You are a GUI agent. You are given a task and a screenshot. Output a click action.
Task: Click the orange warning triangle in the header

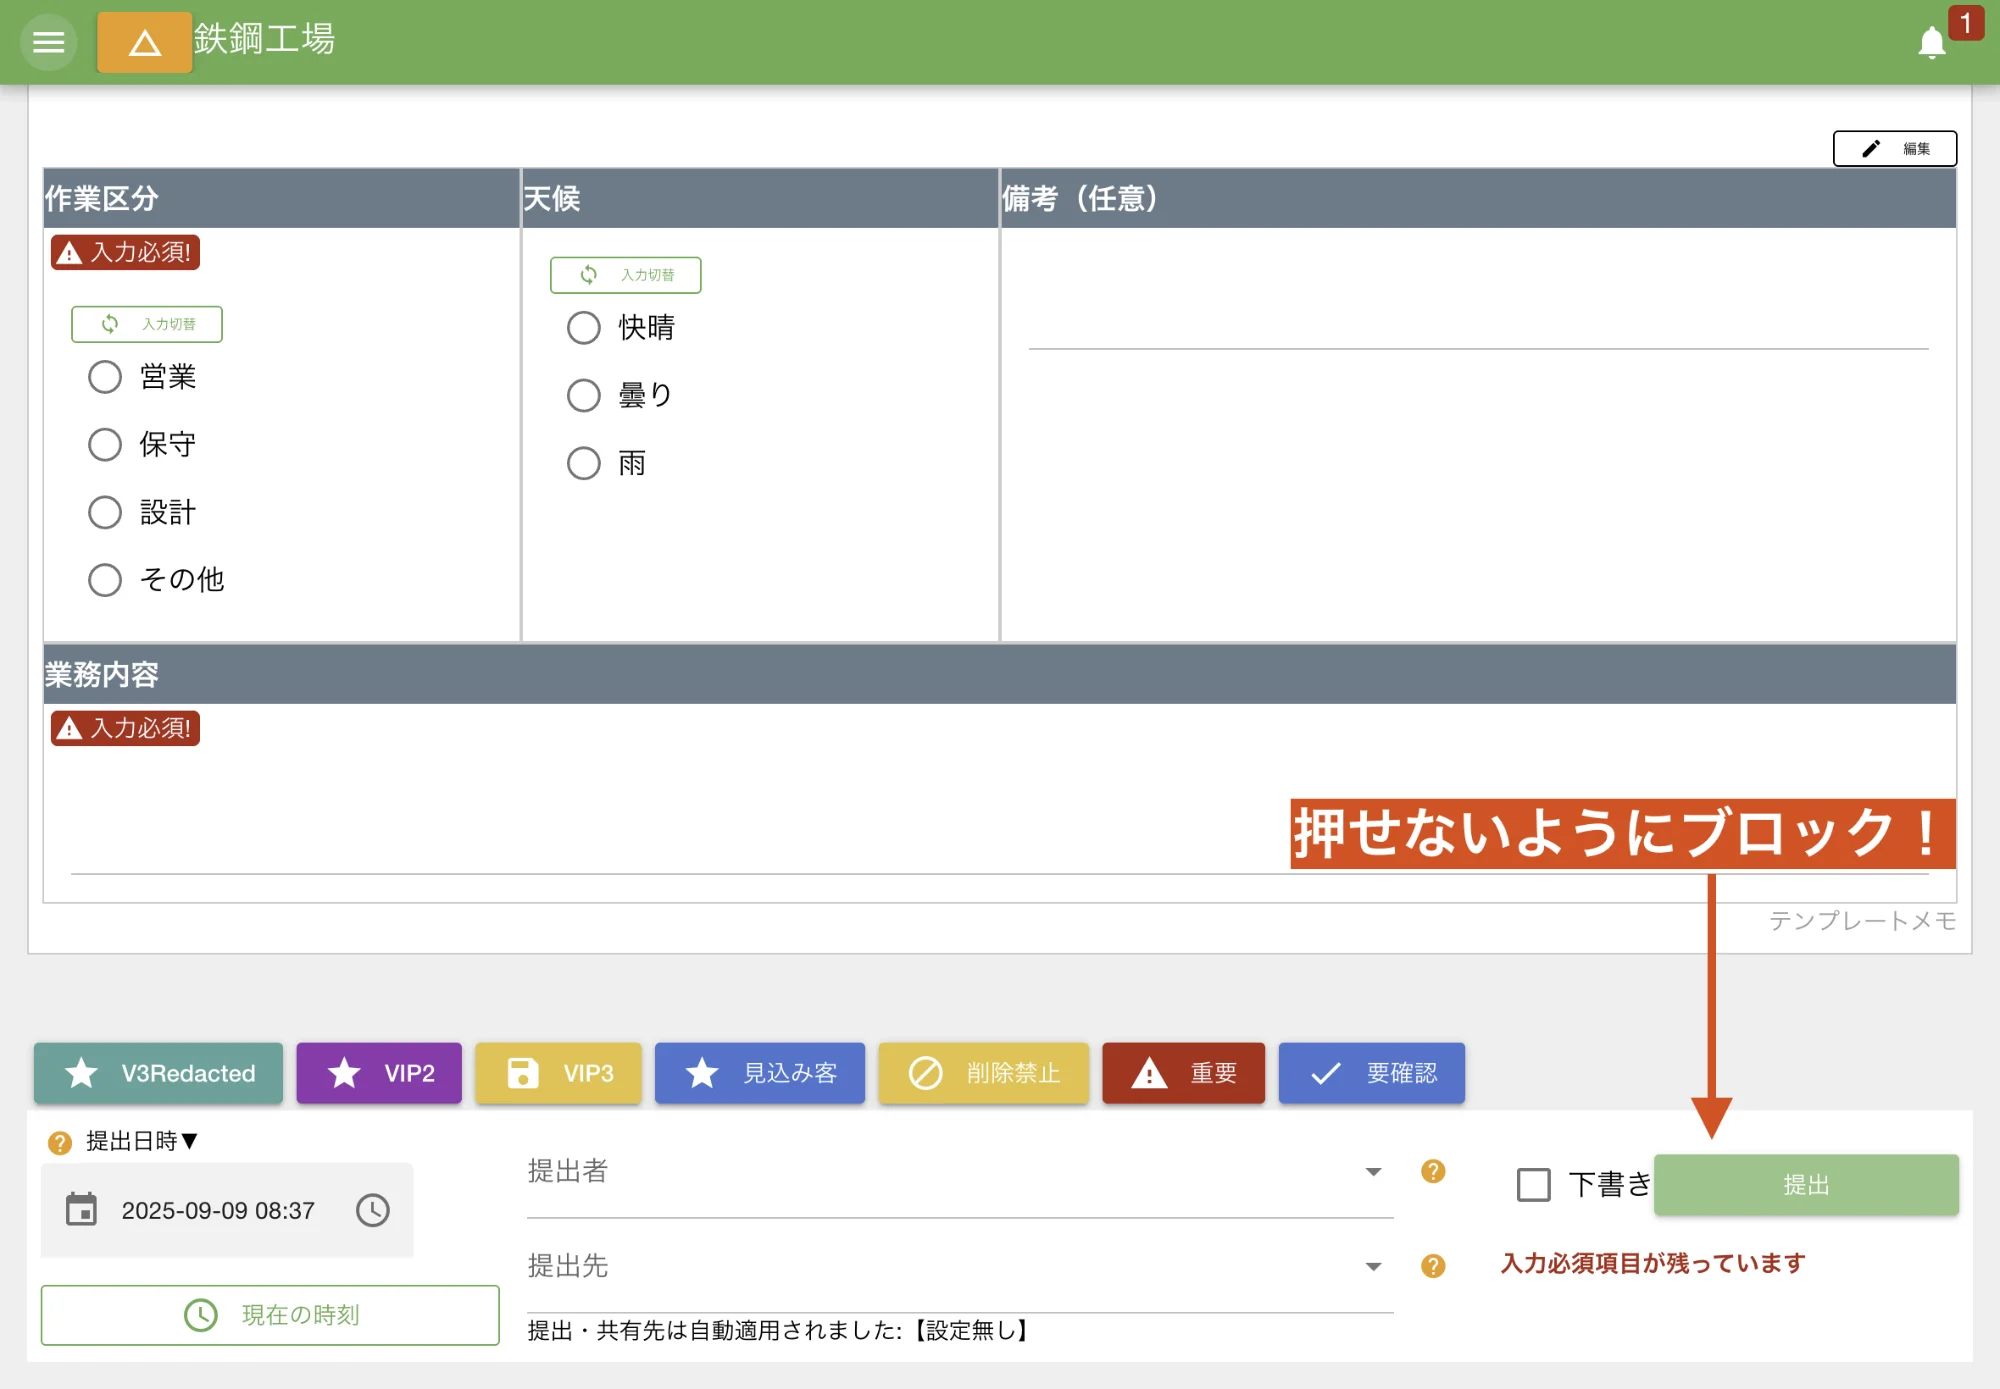pyautogui.click(x=144, y=42)
